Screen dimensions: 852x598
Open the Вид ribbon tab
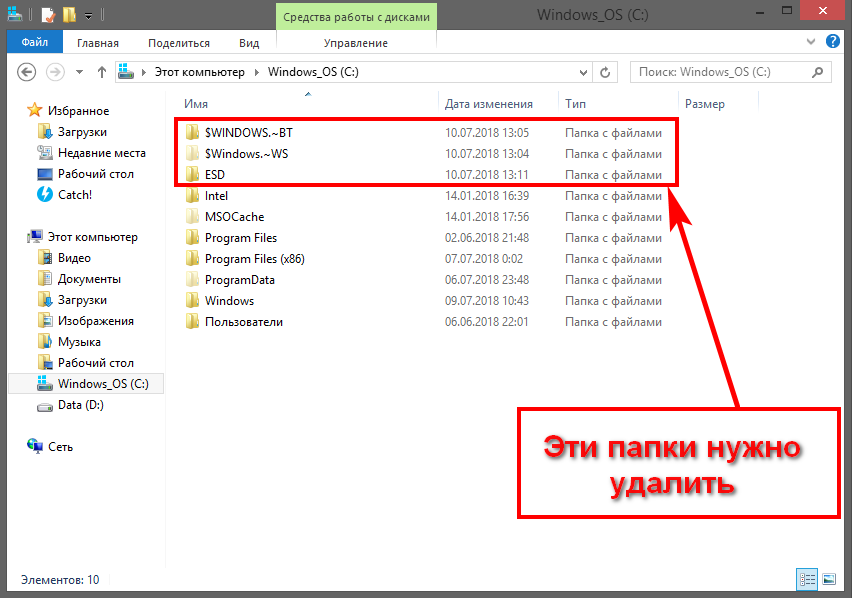[x=249, y=43]
